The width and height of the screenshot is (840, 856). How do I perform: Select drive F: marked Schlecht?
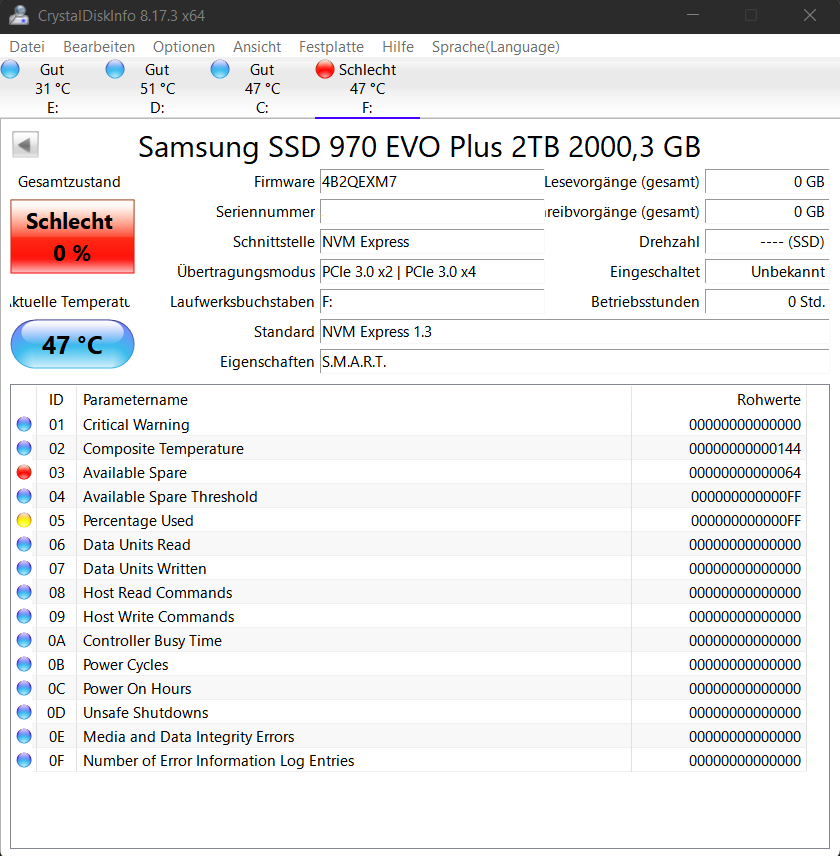[x=367, y=88]
